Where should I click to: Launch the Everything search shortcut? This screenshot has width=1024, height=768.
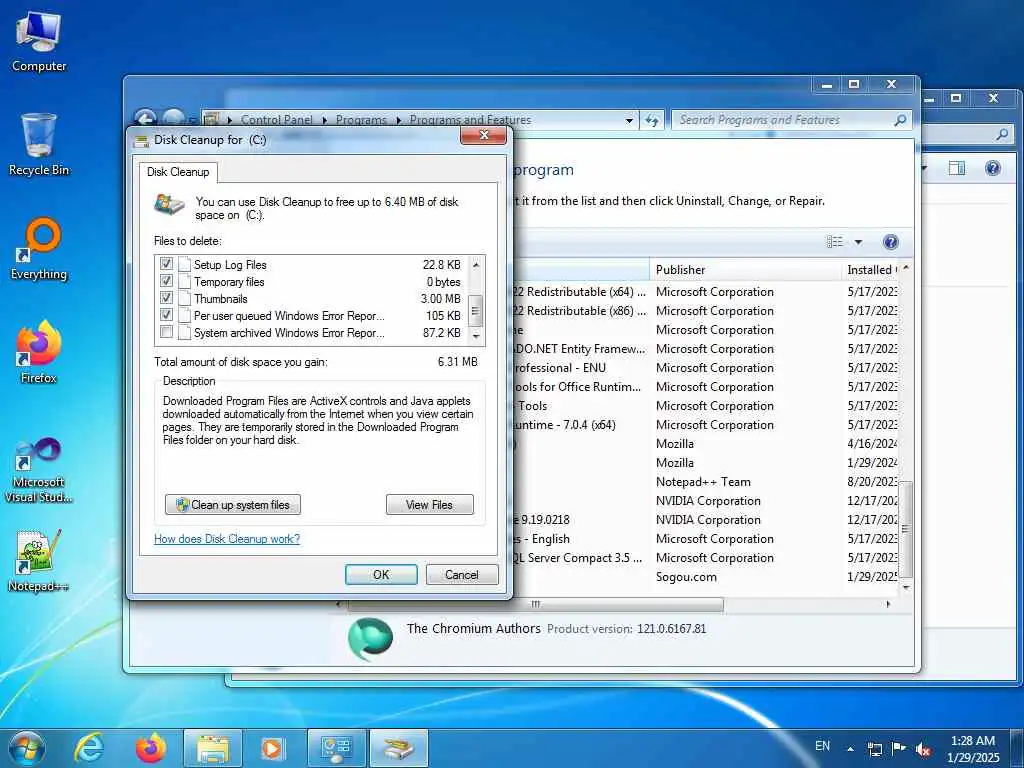click(x=39, y=248)
